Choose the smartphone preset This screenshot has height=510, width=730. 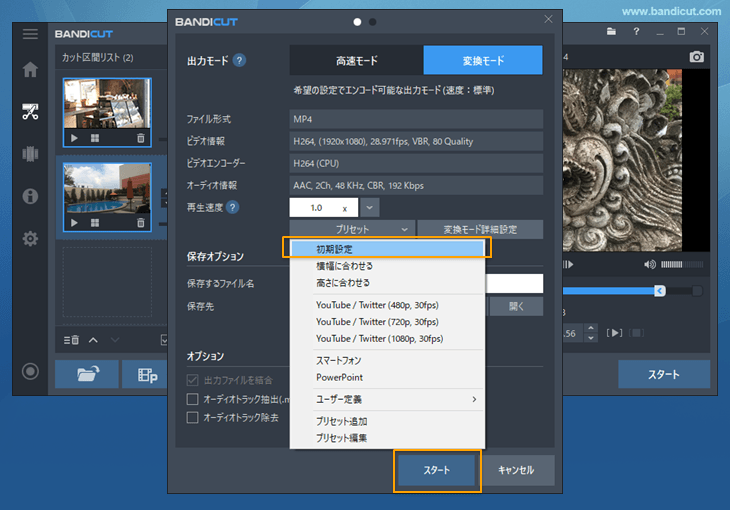(x=387, y=360)
